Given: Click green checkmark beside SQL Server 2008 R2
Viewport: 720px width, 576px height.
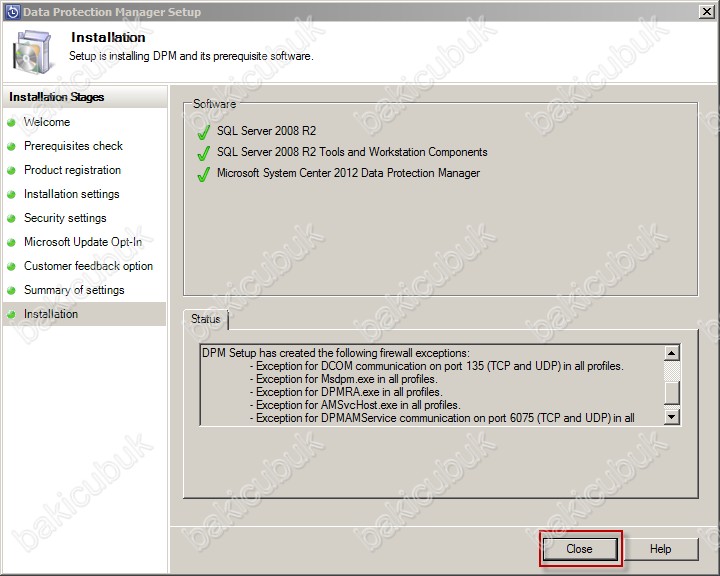Looking at the screenshot, I should tap(203, 132).
